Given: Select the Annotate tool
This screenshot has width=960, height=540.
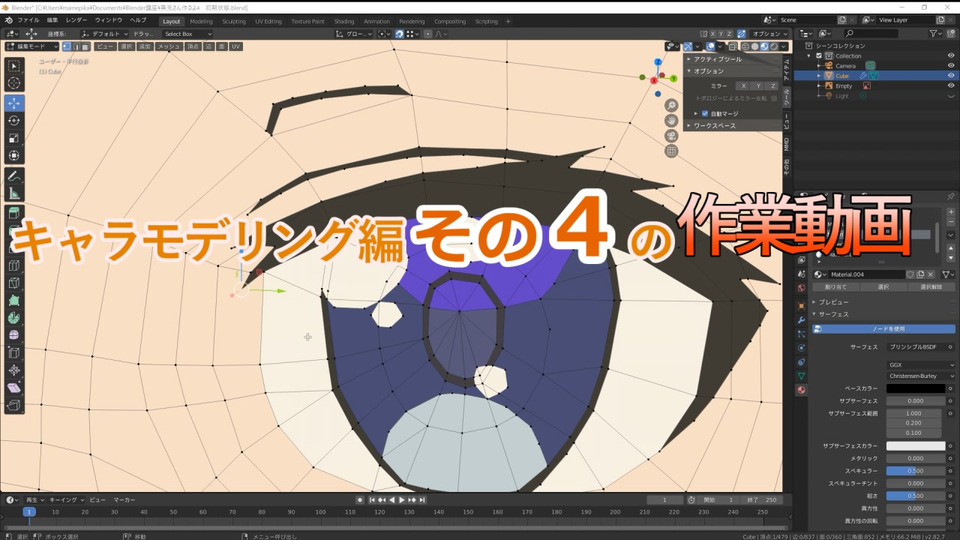Looking at the screenshot, I should 14,176.
